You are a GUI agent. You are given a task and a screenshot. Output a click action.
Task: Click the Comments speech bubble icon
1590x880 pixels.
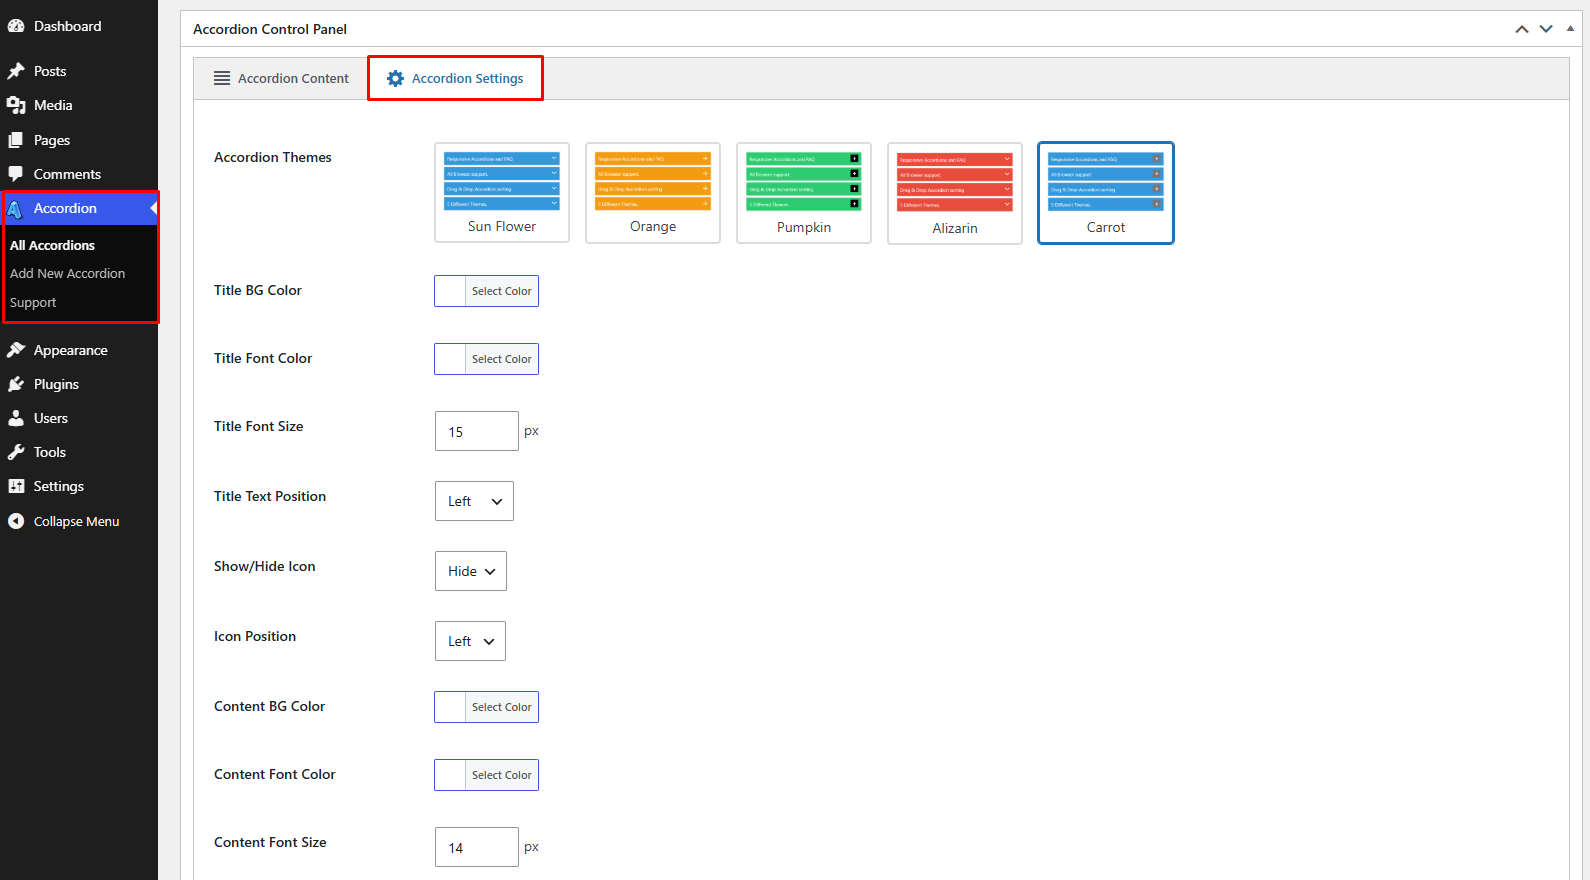pos(16,174)
